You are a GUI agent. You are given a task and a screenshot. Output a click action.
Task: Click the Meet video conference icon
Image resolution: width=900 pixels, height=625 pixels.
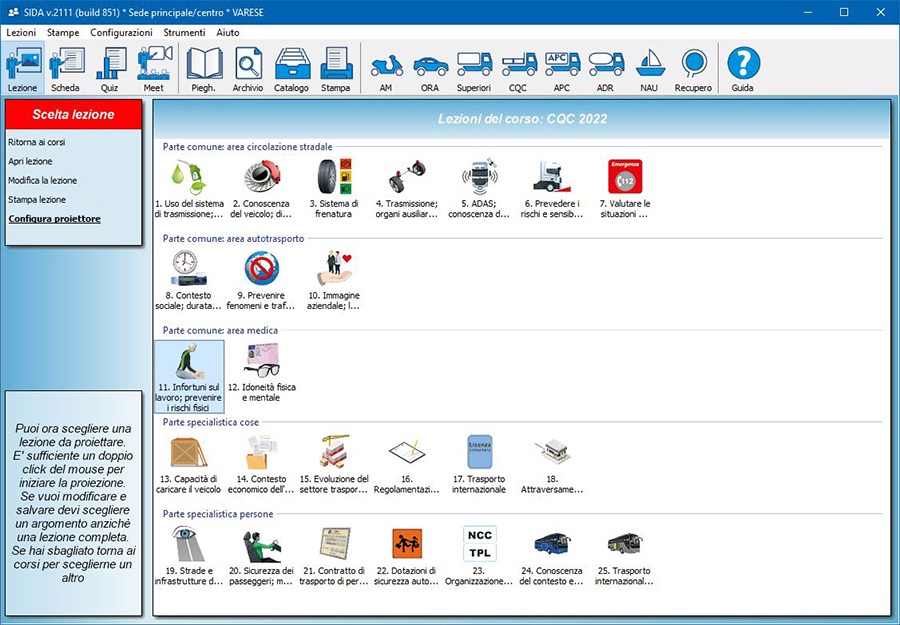coord(153,69)
